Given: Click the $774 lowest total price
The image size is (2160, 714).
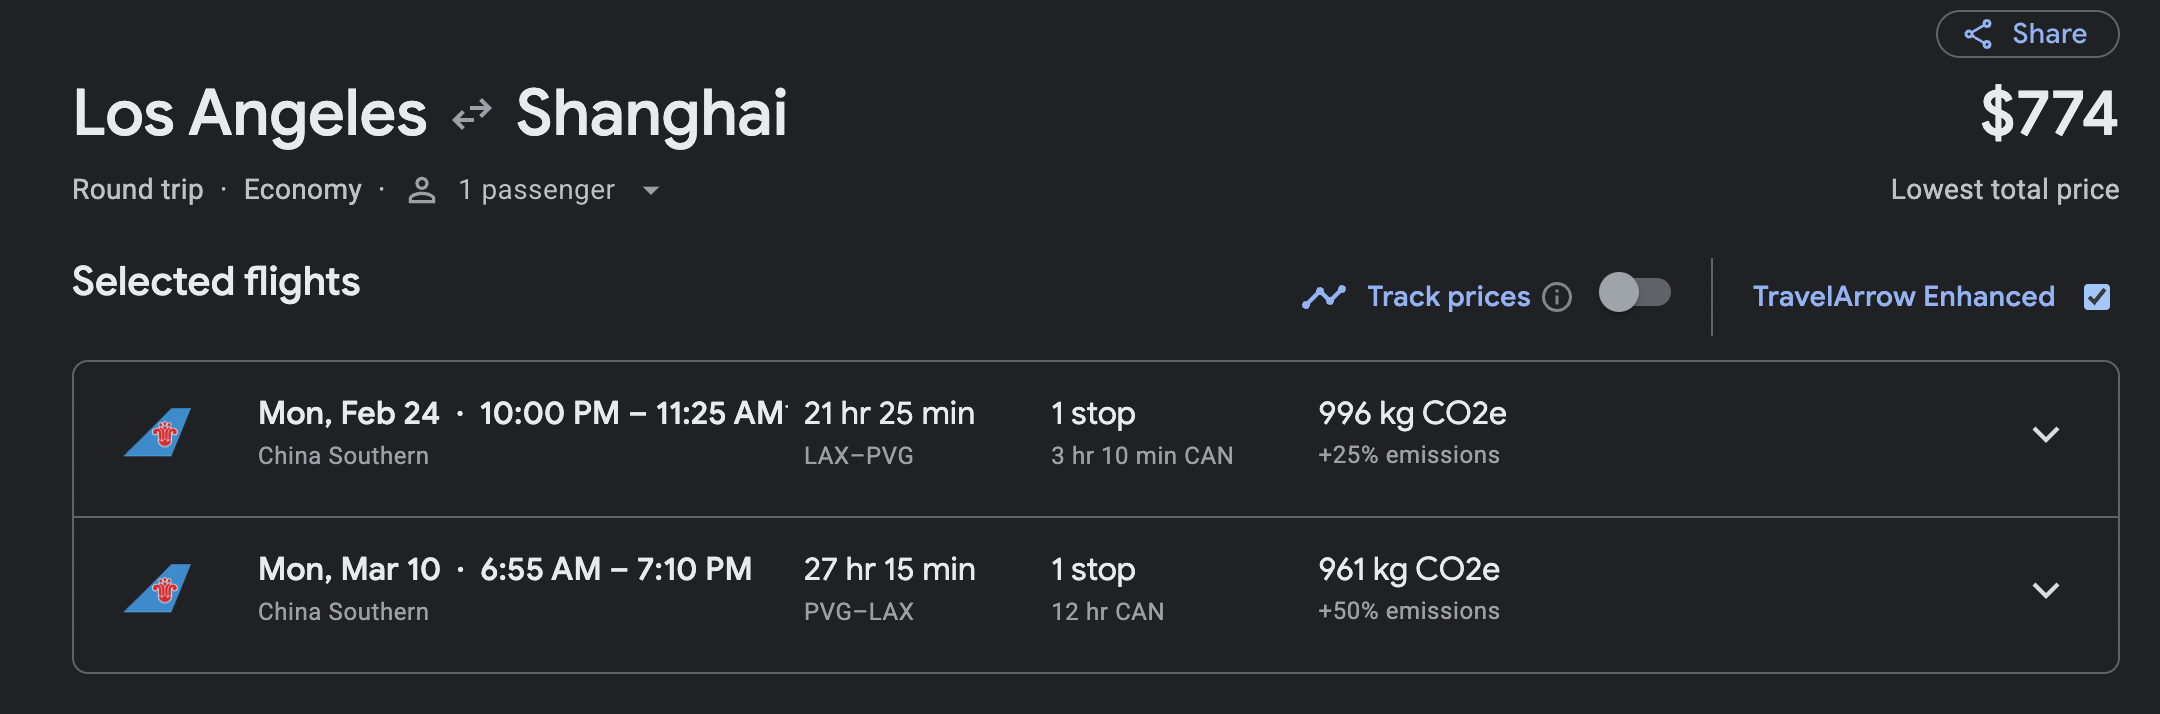Looking at the screenshot, I should pyautogui.click(x=2049, y=113).
